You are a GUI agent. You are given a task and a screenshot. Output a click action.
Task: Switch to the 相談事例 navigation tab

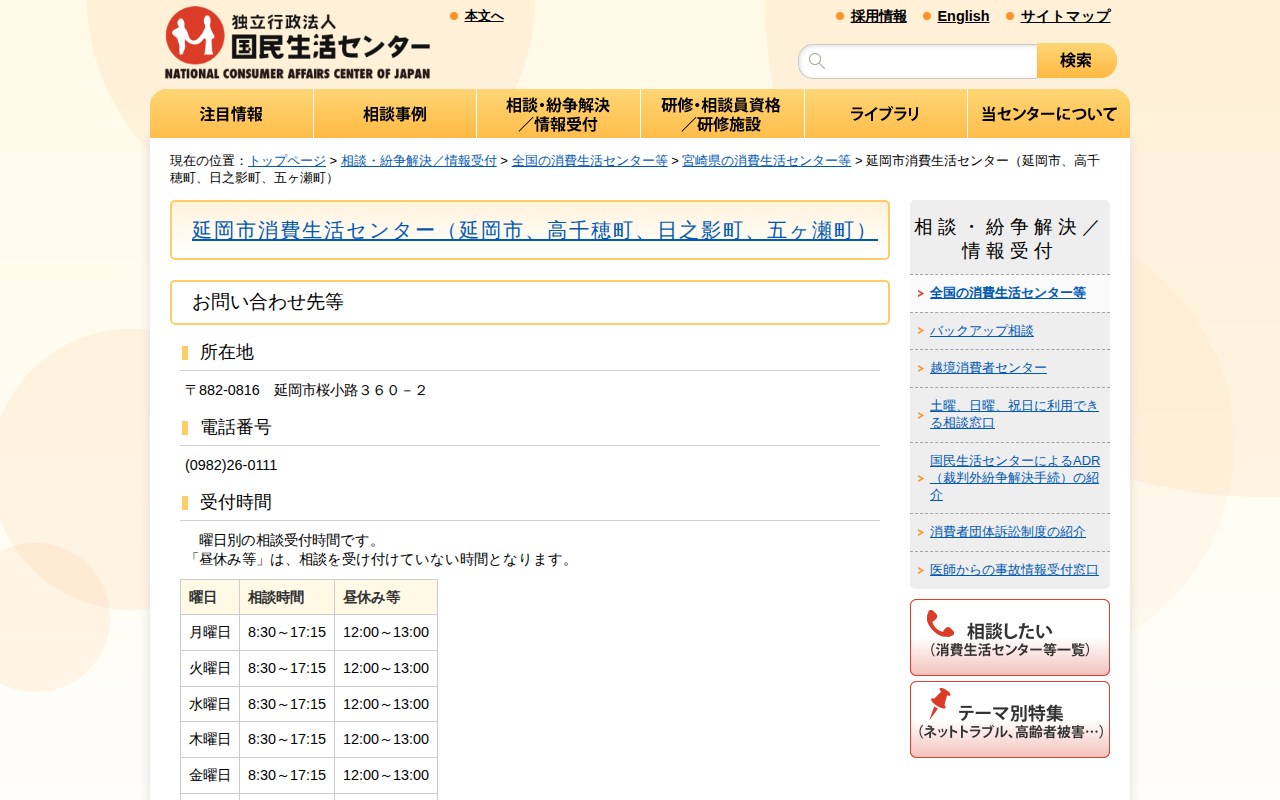coord(395,113)
